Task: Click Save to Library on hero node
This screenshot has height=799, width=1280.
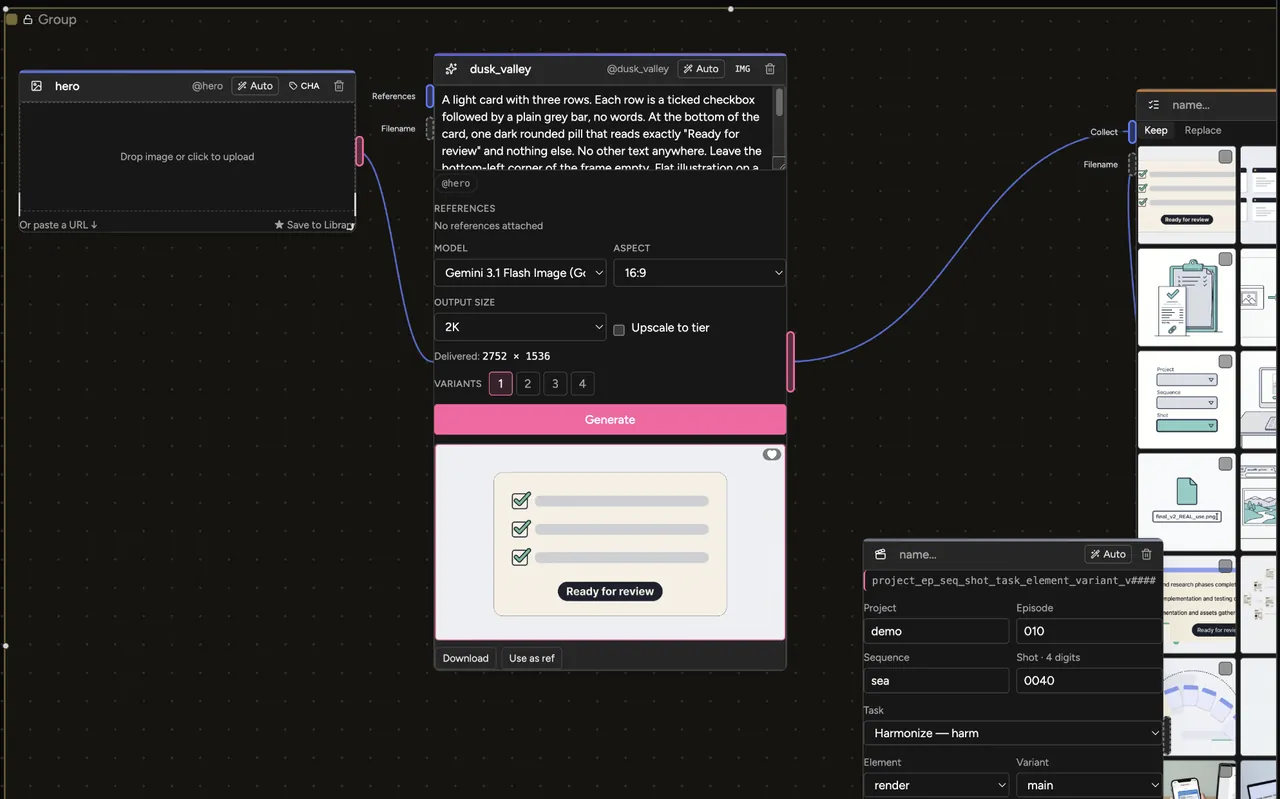Action: tap(314, 225)
